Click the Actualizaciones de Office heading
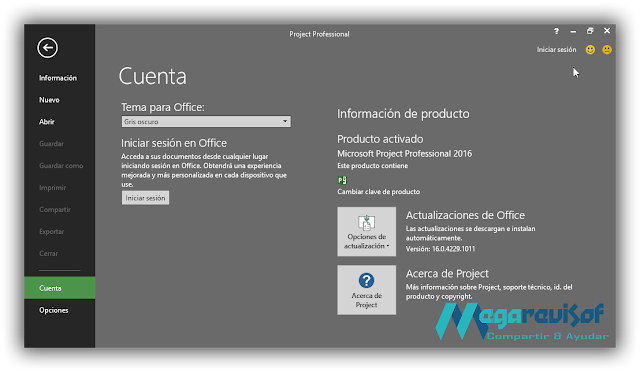This screenshot has height=372, width=640. pos(465,215)
